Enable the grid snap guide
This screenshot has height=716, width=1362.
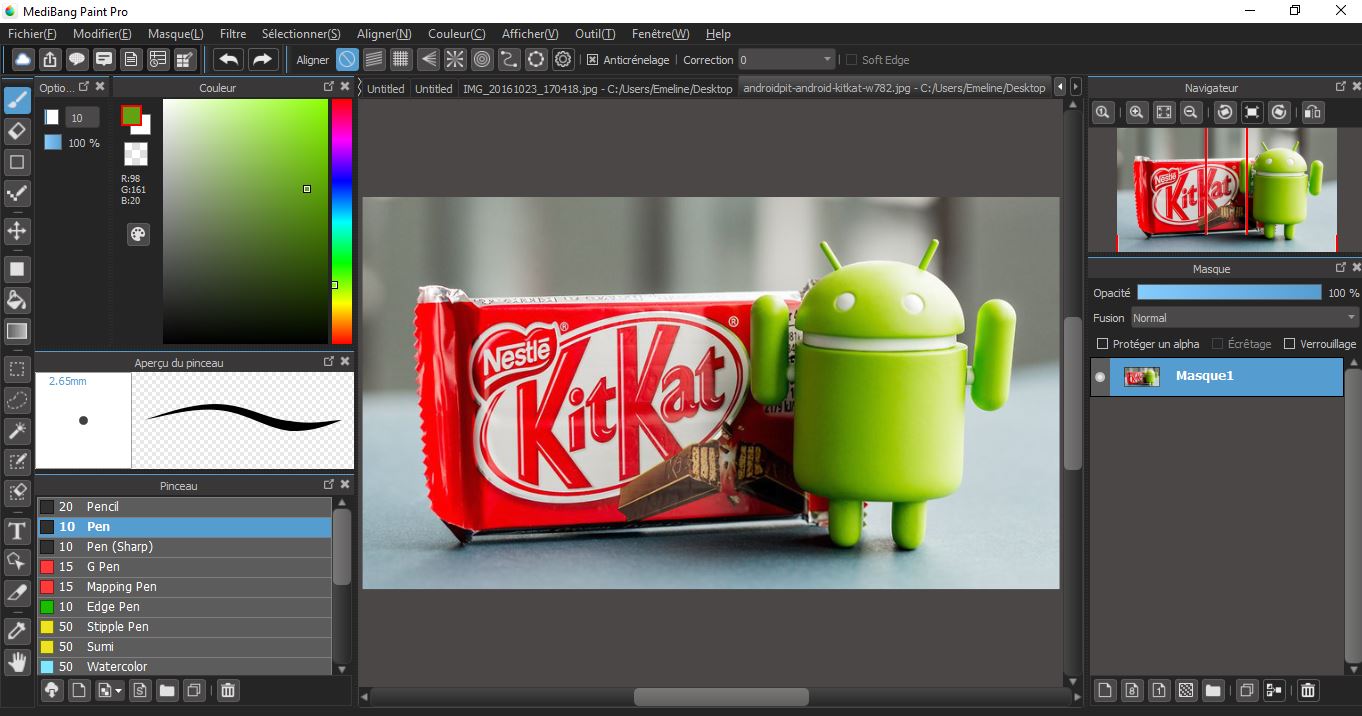tap(401, 59)
